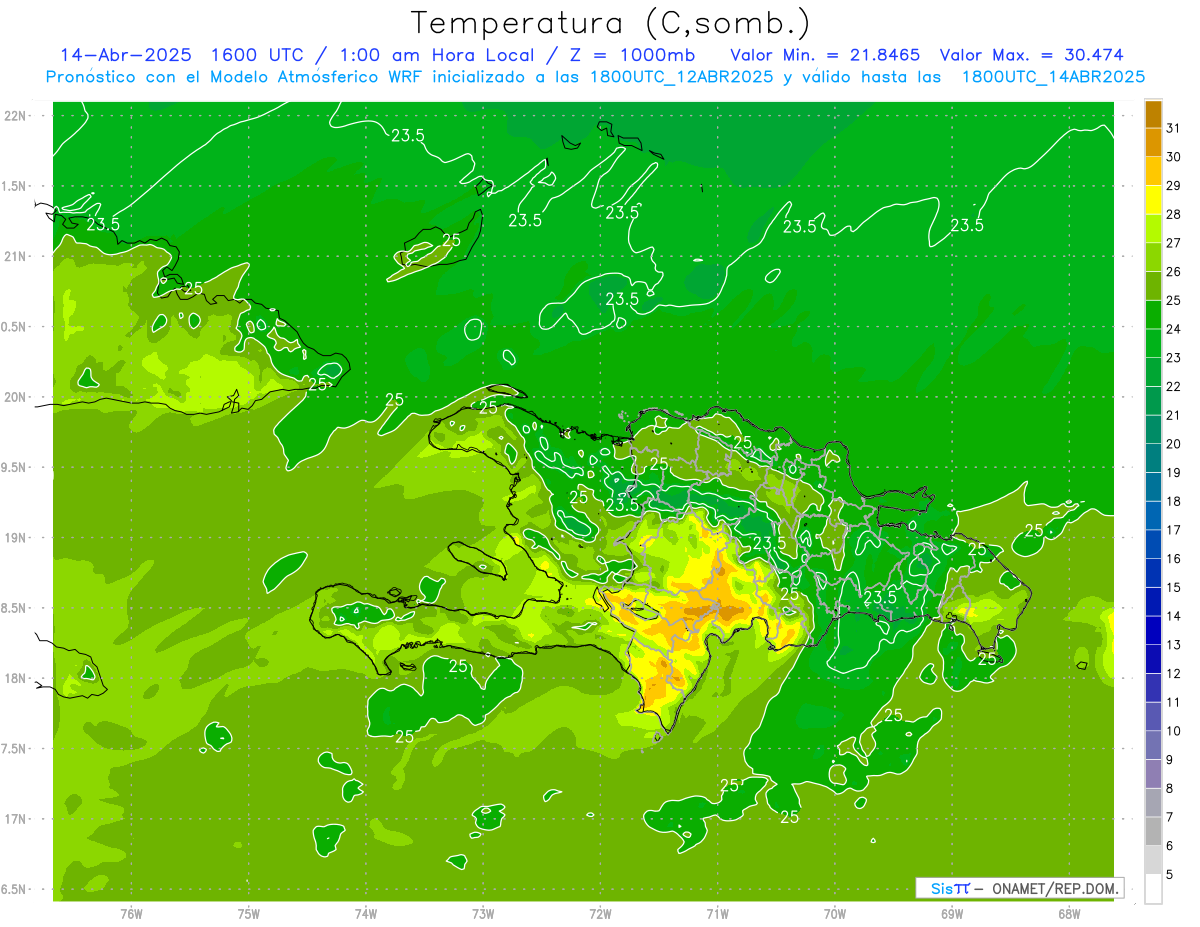Click "1800UTC_14ABR2025" valid-until time

coord(1053,77)
